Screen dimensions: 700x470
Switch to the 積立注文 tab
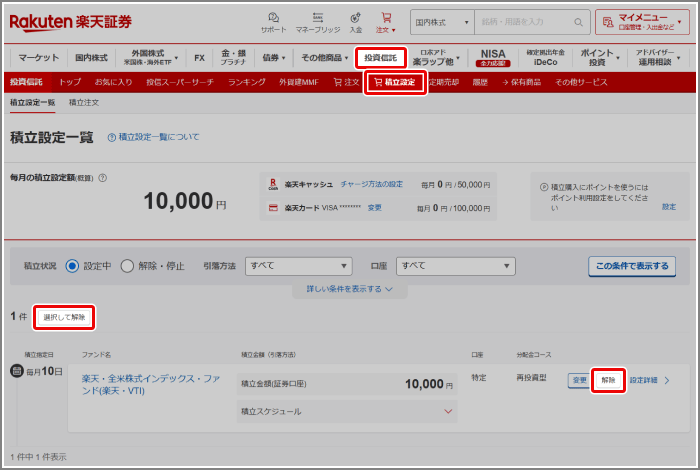click(84, 103)
